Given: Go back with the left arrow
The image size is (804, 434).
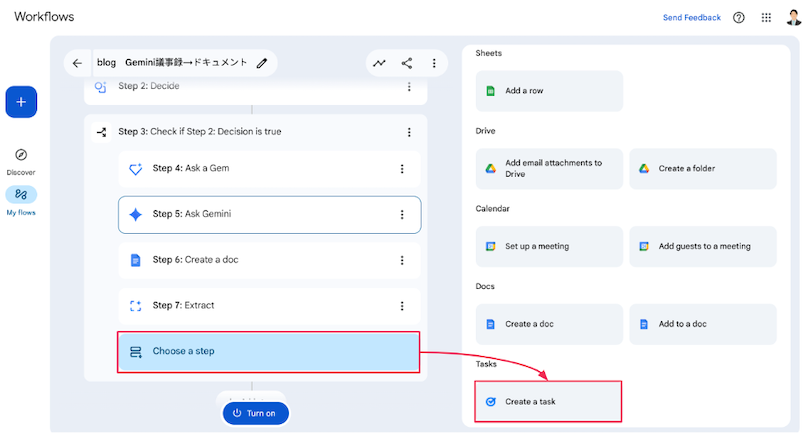Looking at the screenshot, I should click(77, 63).
